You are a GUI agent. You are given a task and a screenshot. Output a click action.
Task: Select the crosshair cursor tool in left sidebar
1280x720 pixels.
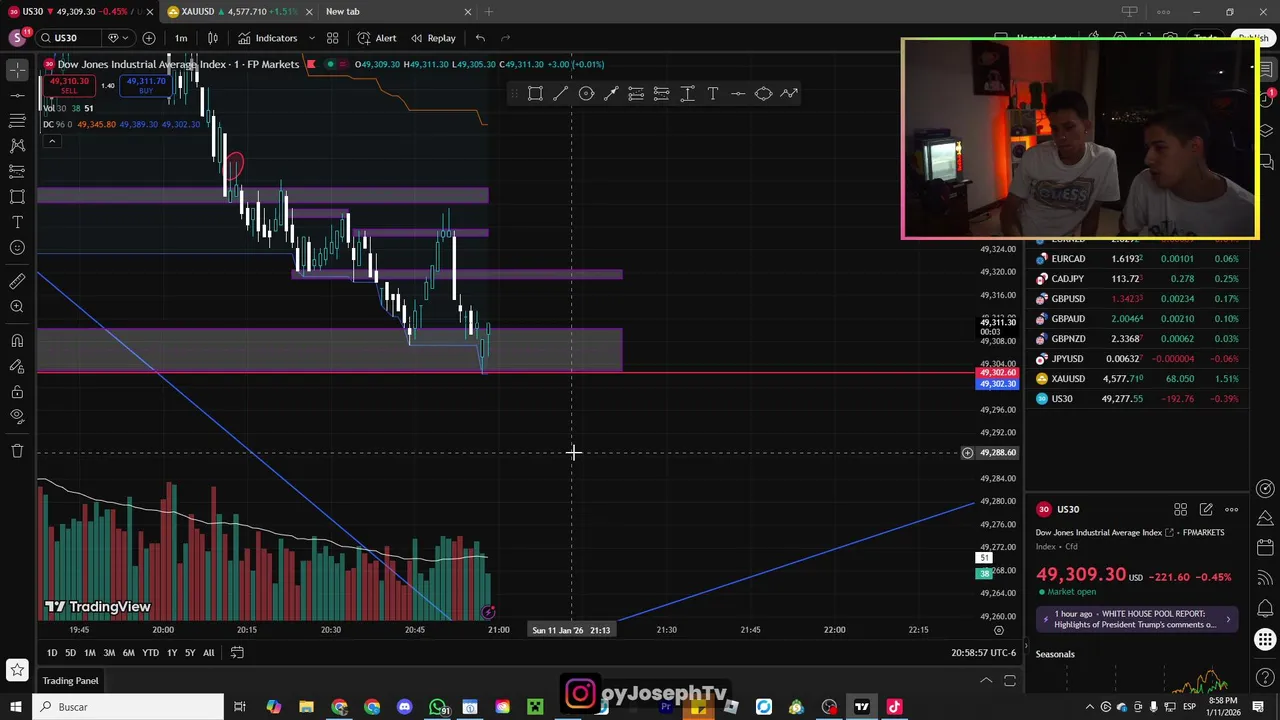17,69
